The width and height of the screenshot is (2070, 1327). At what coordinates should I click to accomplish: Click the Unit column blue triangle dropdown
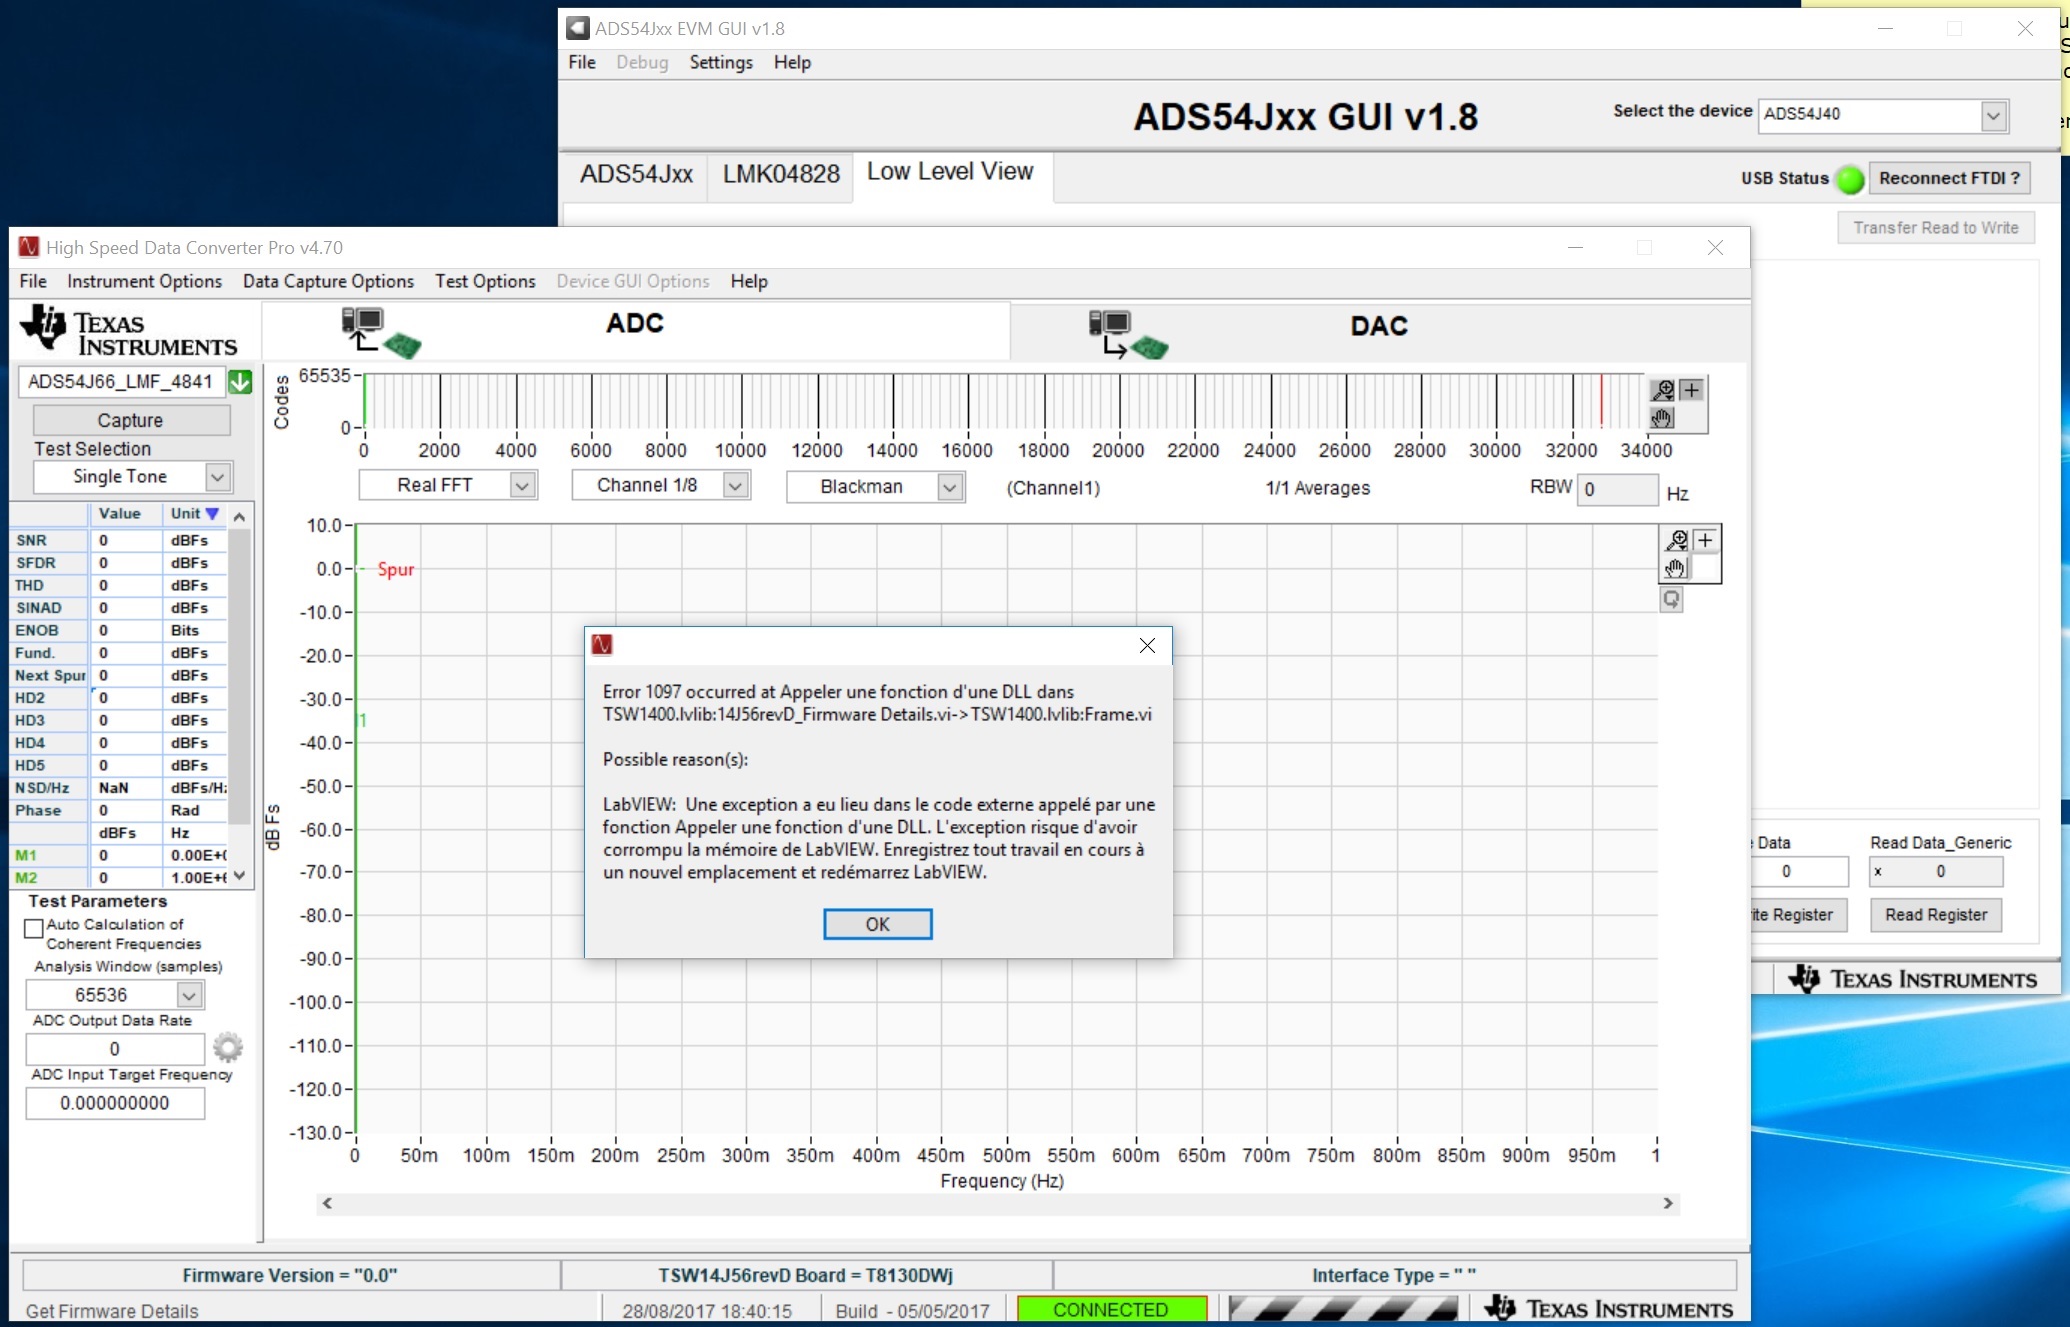212,513
